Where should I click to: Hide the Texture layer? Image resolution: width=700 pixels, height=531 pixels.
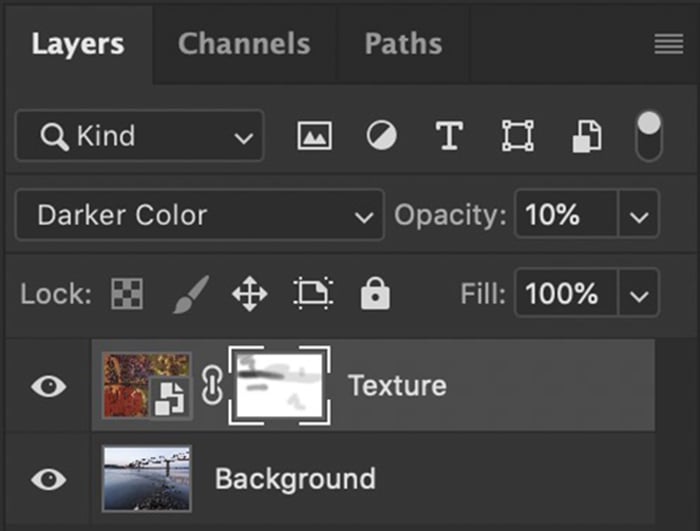tap(49, 386)
